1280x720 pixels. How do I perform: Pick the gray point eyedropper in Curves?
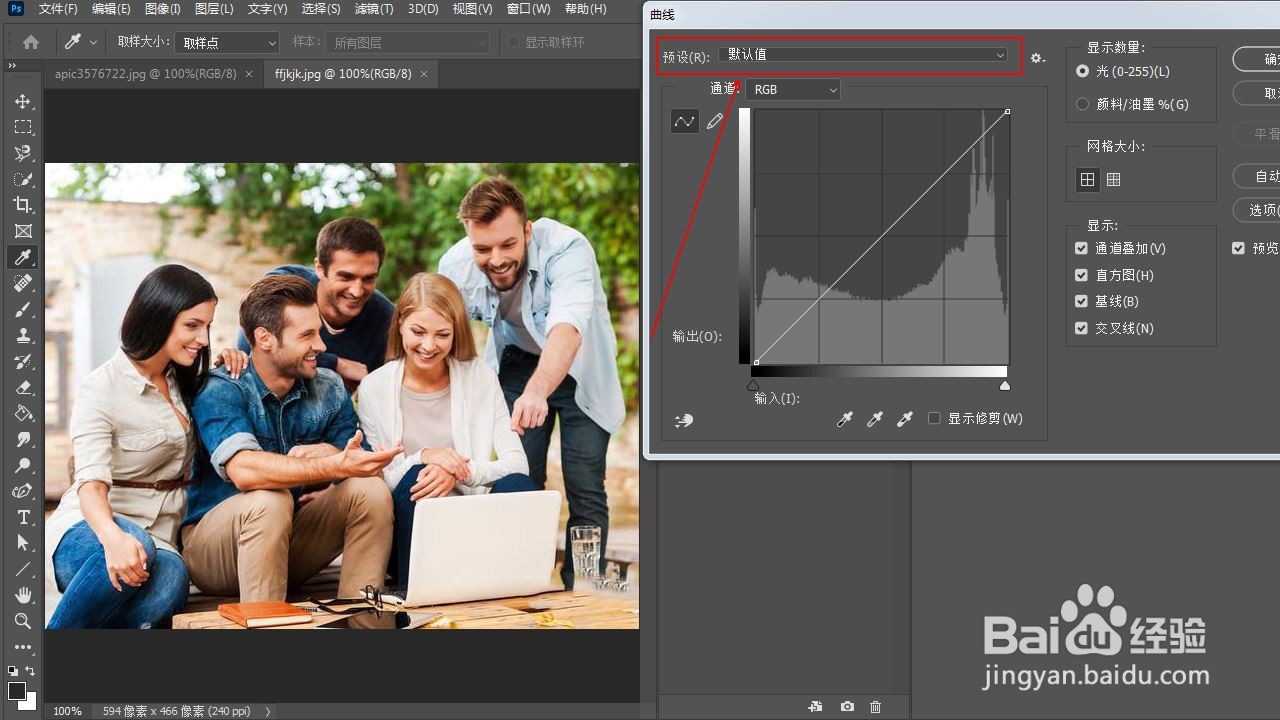tap(875, 420)
